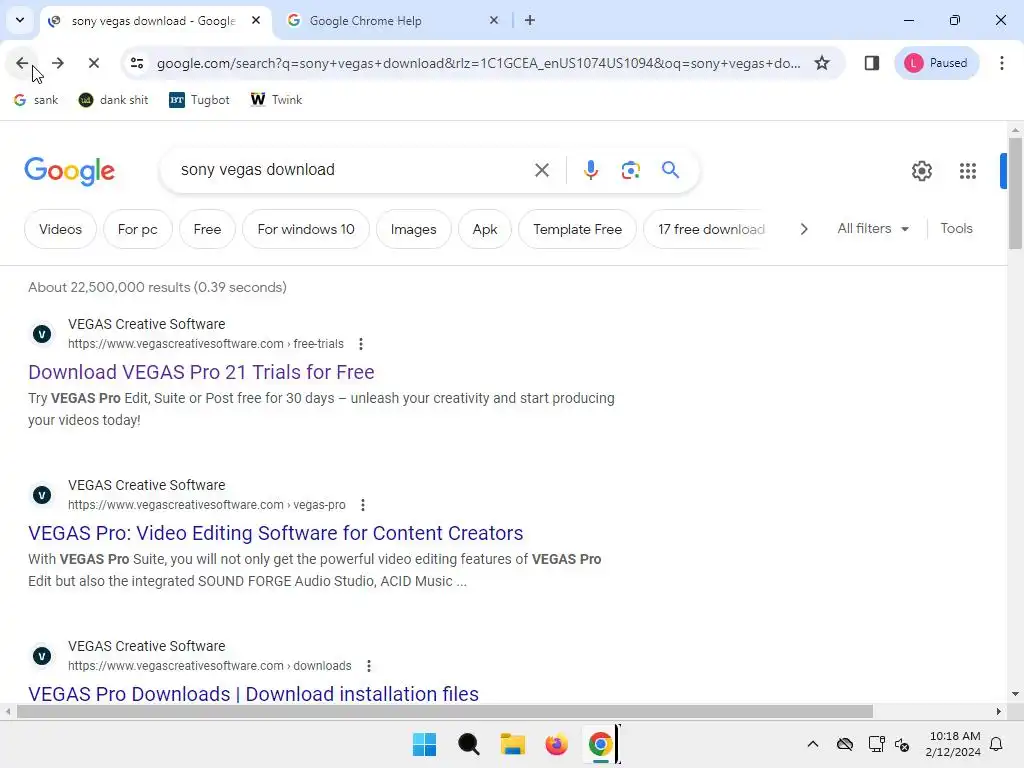This screenshot has width=1024, height=768.
Task: Click the vegas-pro result VEGAS favicon
Action: point(42,495)
